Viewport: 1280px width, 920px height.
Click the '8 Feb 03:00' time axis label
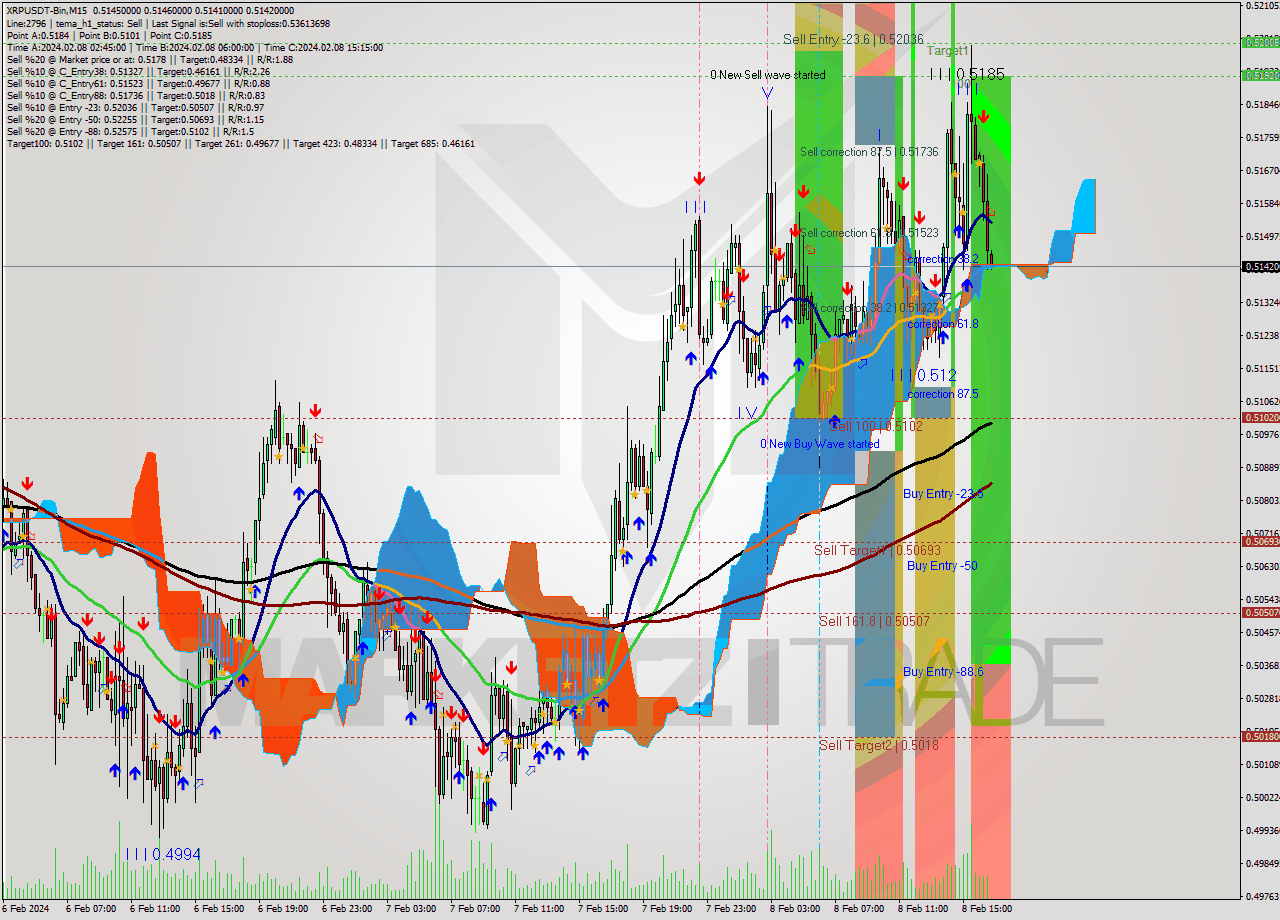[794, 909]
